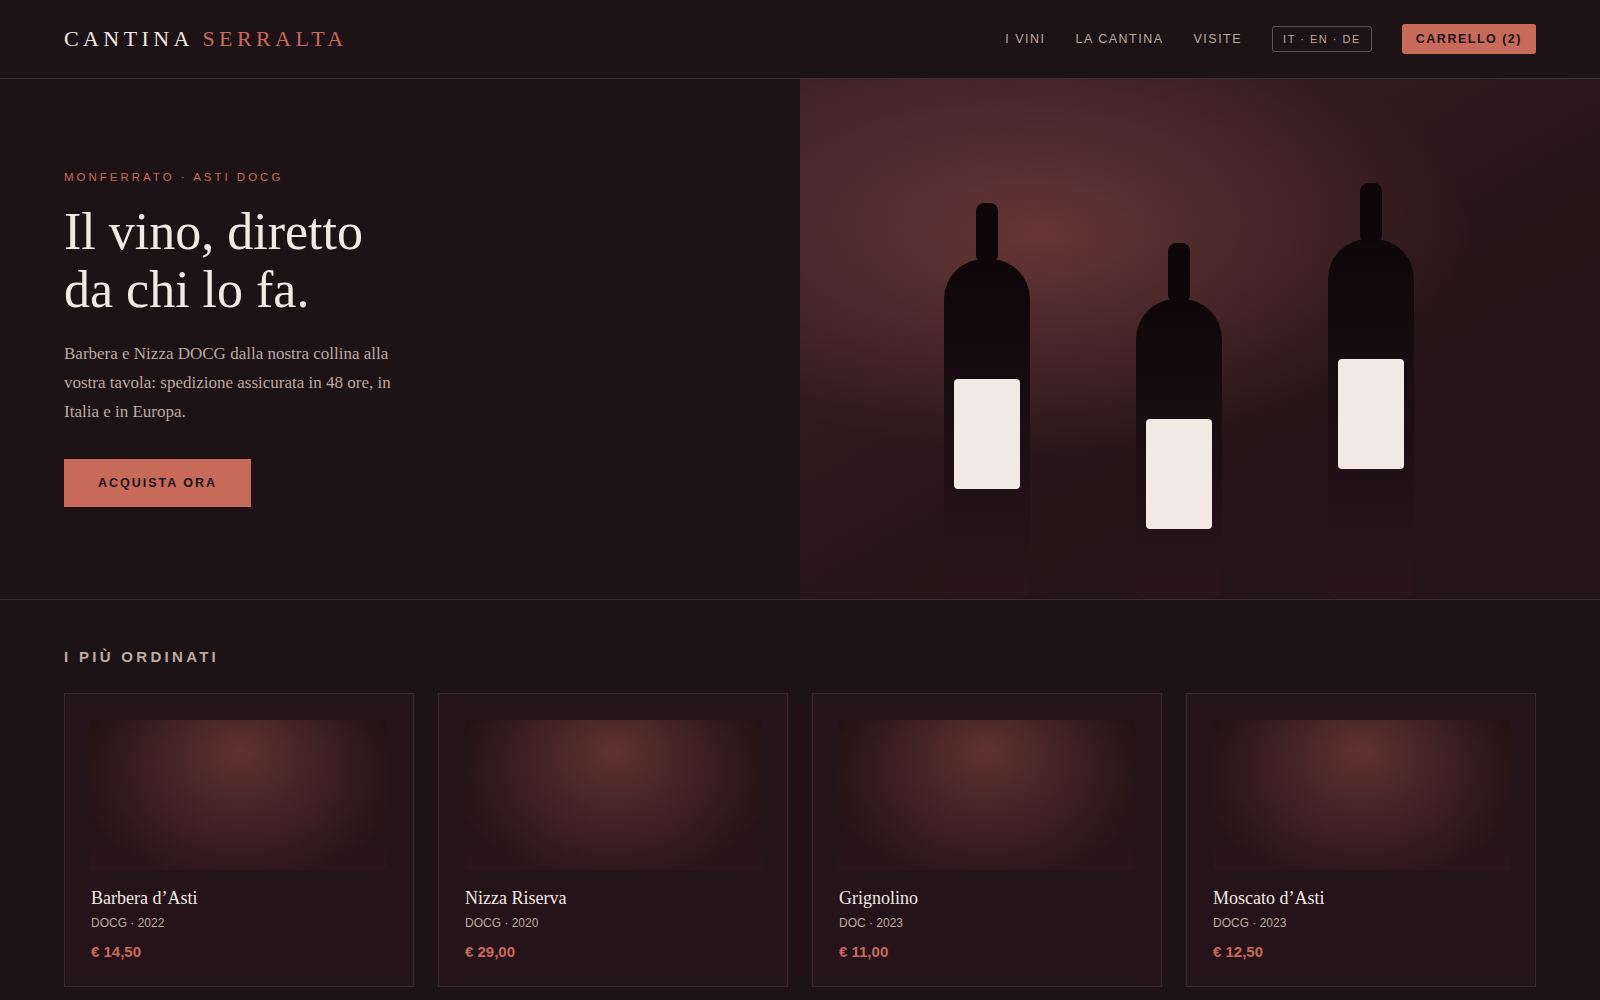Click the right wine bottle illustration
Image resolution: width=1600 pixels, height=1000 pixels.
coord(1371,390)
